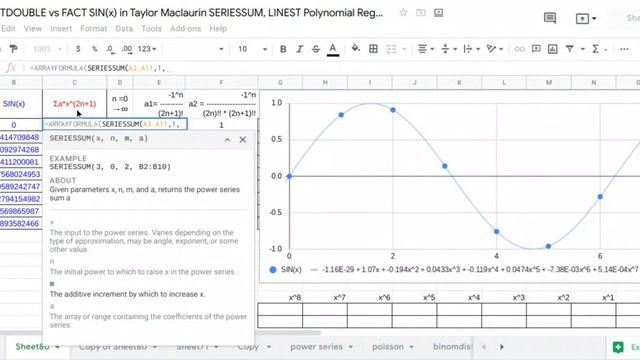
Task: Select column C header
Action: pyautogui.click(x=74, y=82)
